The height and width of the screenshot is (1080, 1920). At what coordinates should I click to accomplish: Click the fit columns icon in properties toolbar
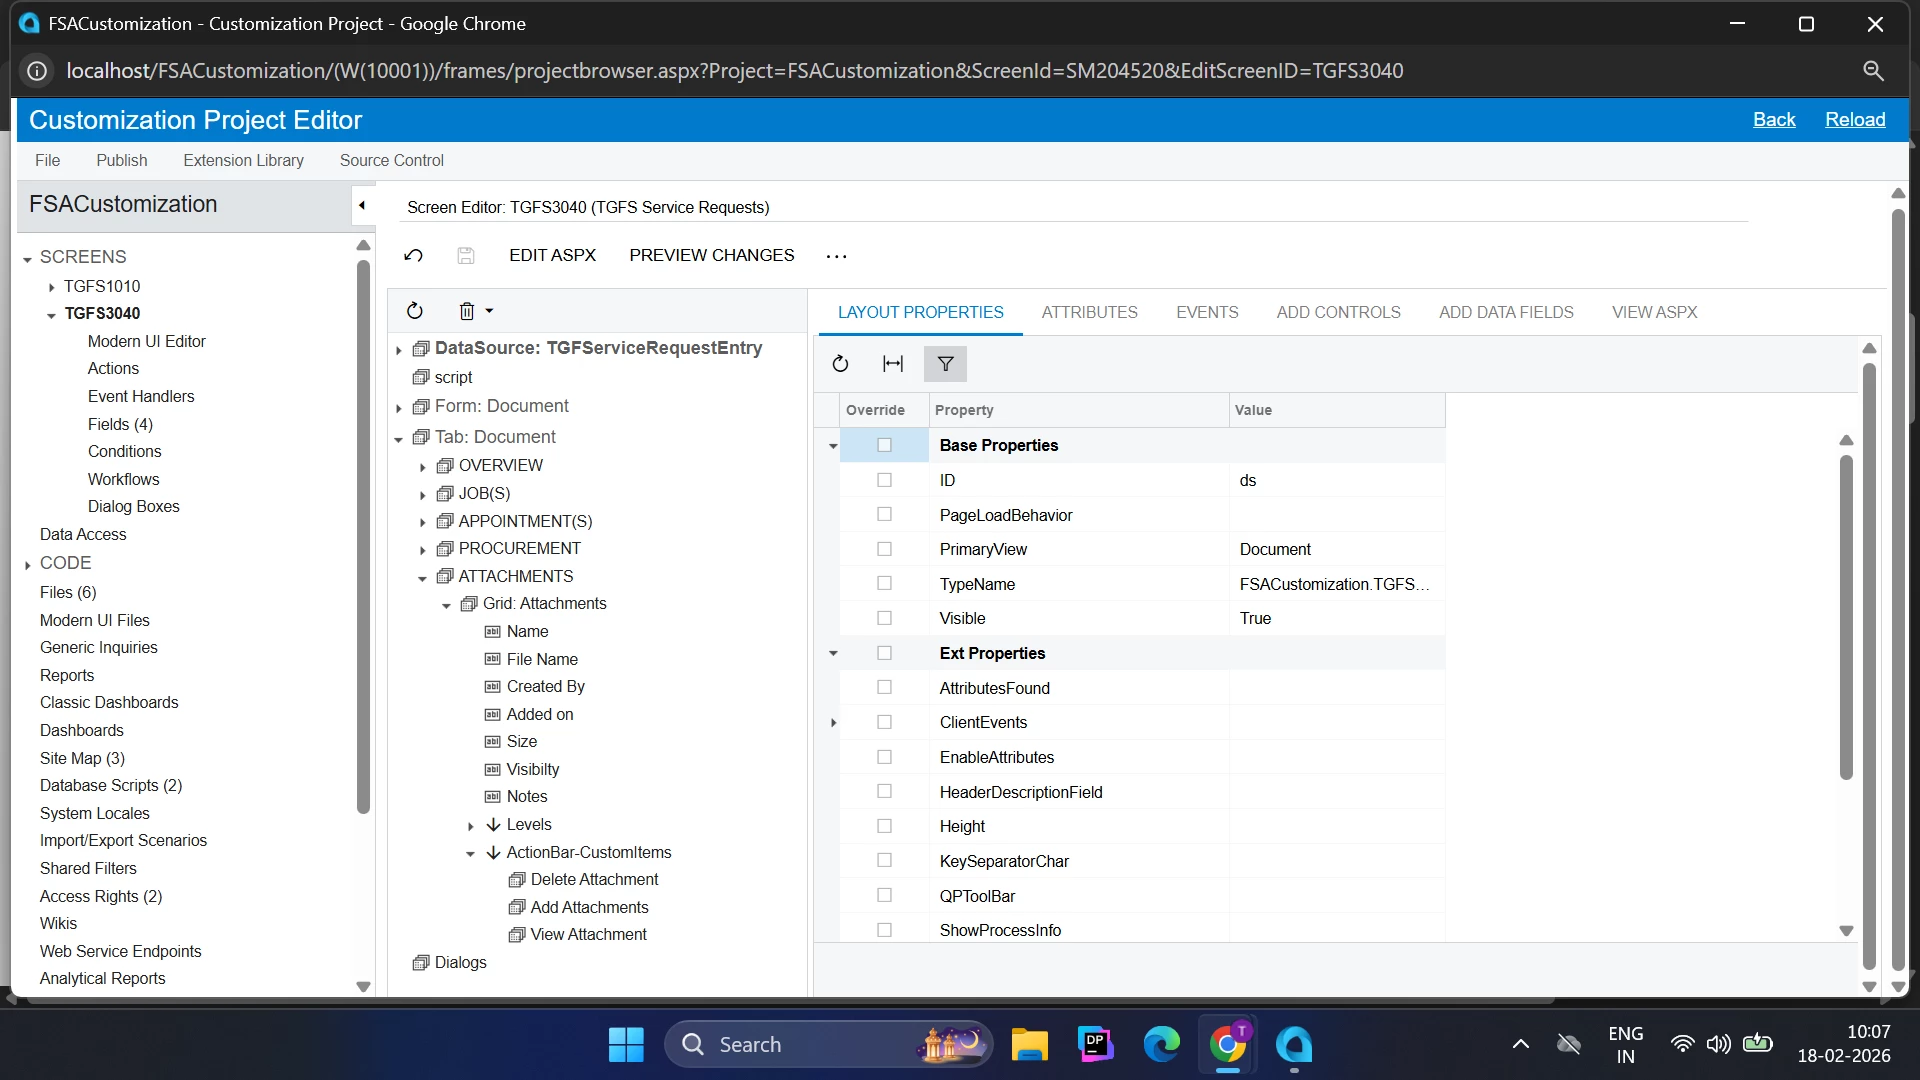893,364
